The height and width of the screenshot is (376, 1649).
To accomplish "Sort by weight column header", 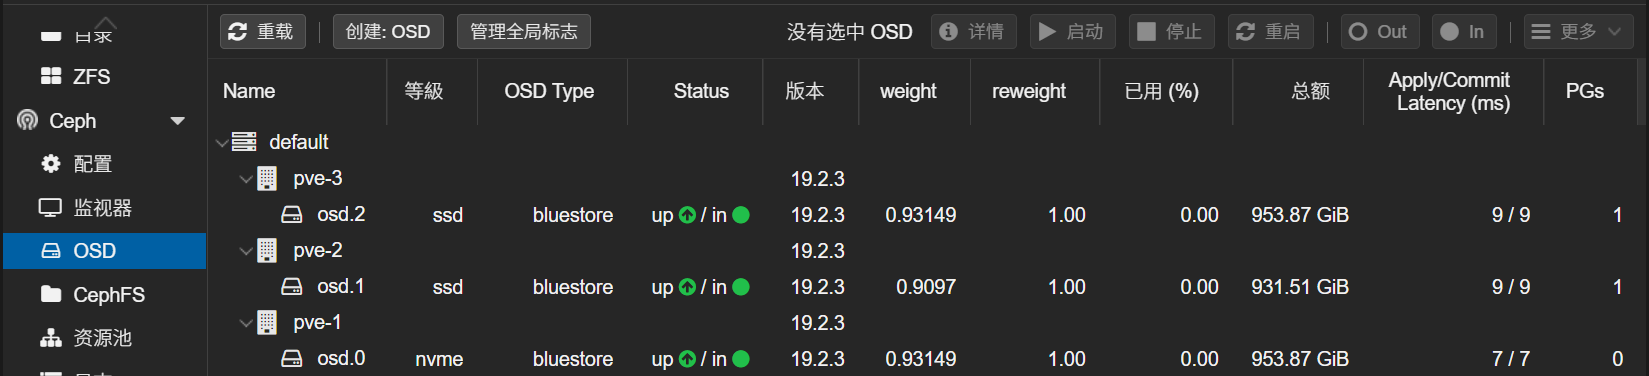I will (x=914, y=91).
